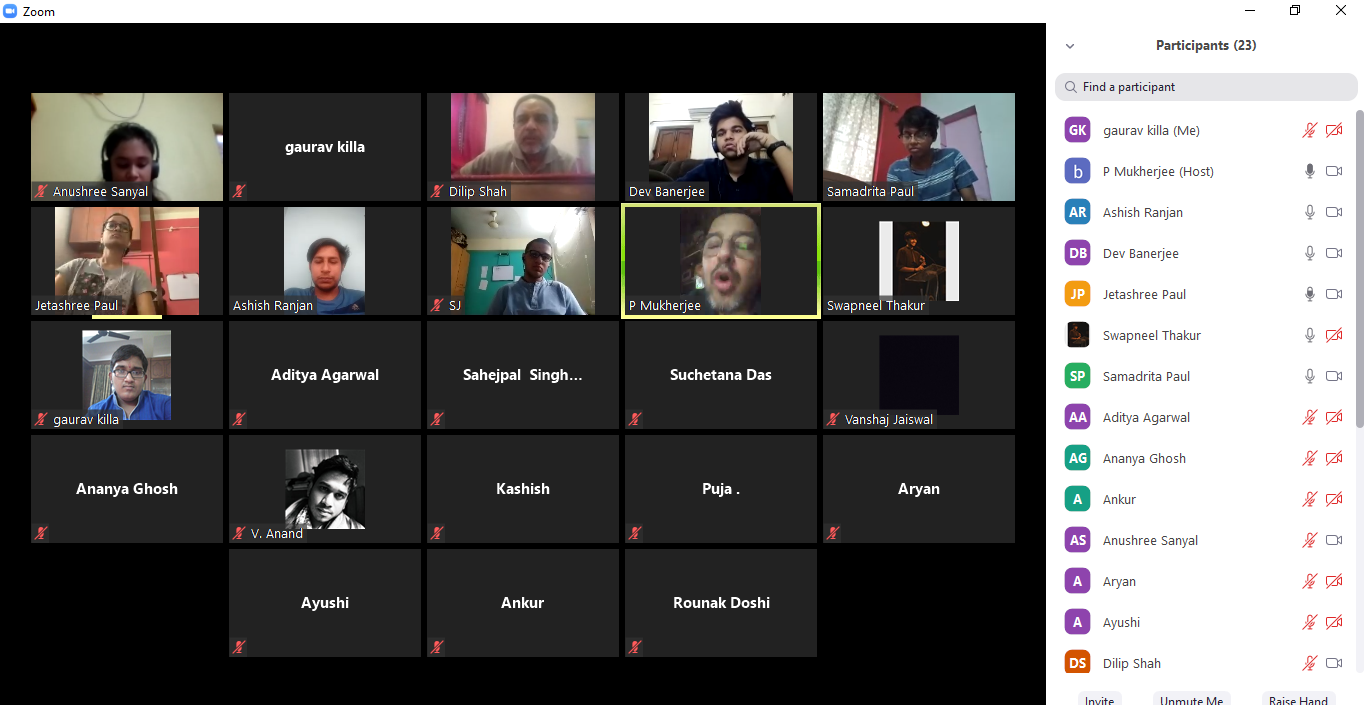
Task: Click camera icon next to Ashish Ranjan
Action: coord(1333,212)
